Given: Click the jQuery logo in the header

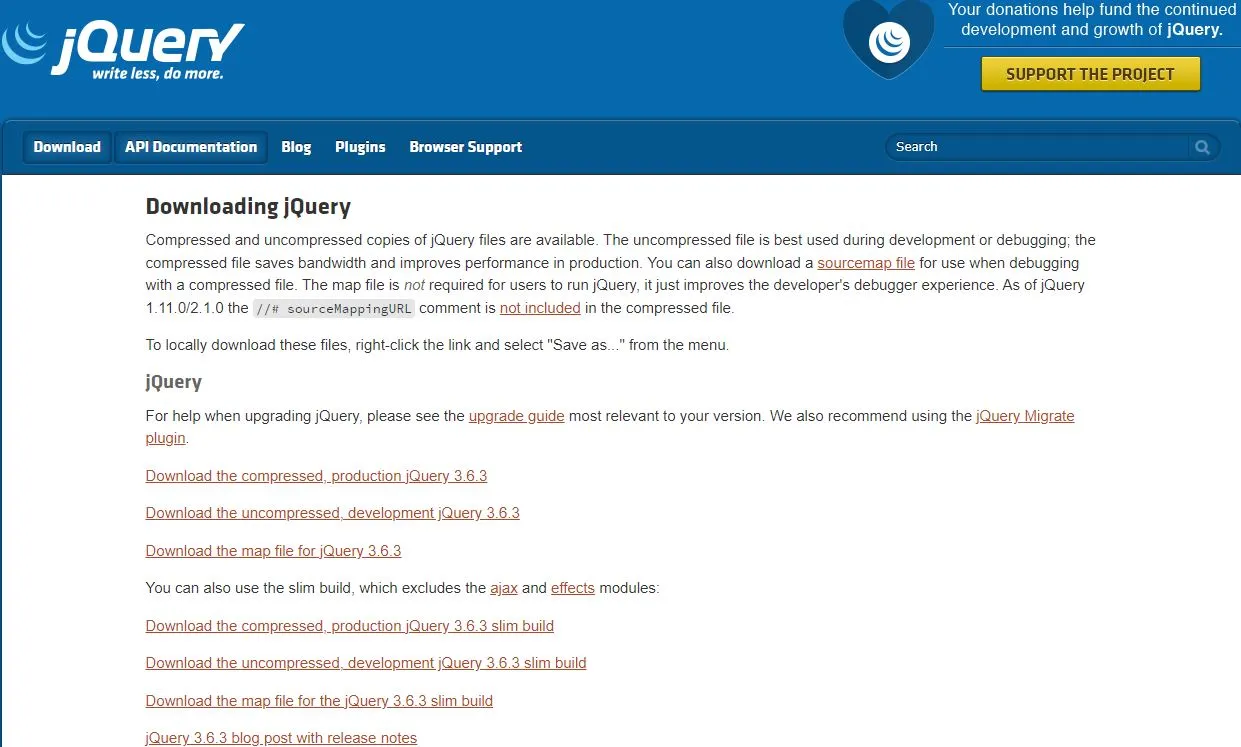Looking at the screenshot, I should [123, 50].
